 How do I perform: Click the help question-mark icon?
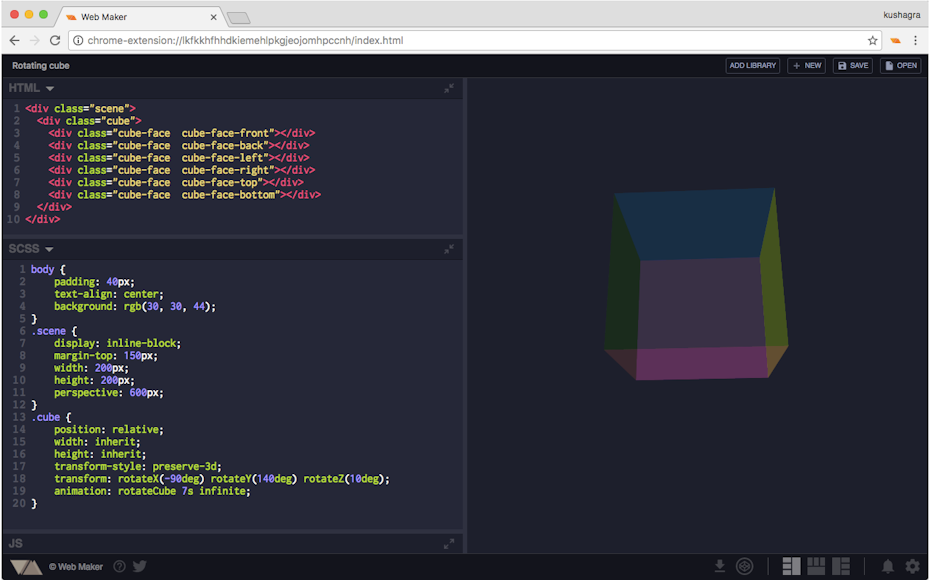(x=119, y=566)
